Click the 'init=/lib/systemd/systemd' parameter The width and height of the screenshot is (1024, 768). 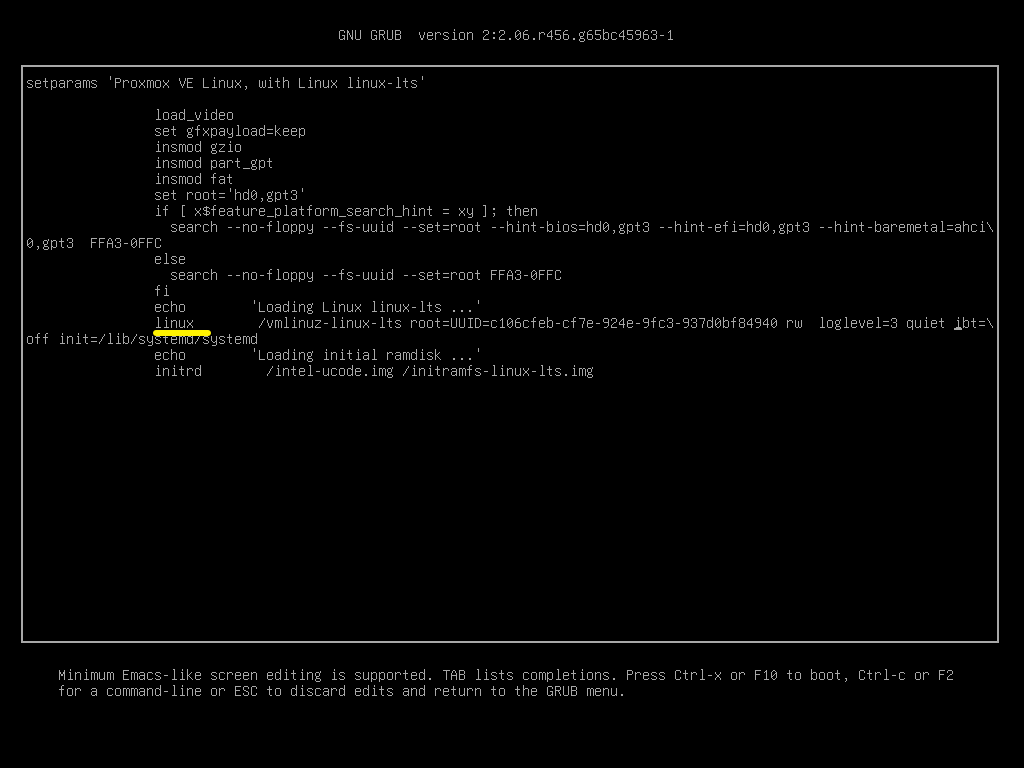click(159, 340)
